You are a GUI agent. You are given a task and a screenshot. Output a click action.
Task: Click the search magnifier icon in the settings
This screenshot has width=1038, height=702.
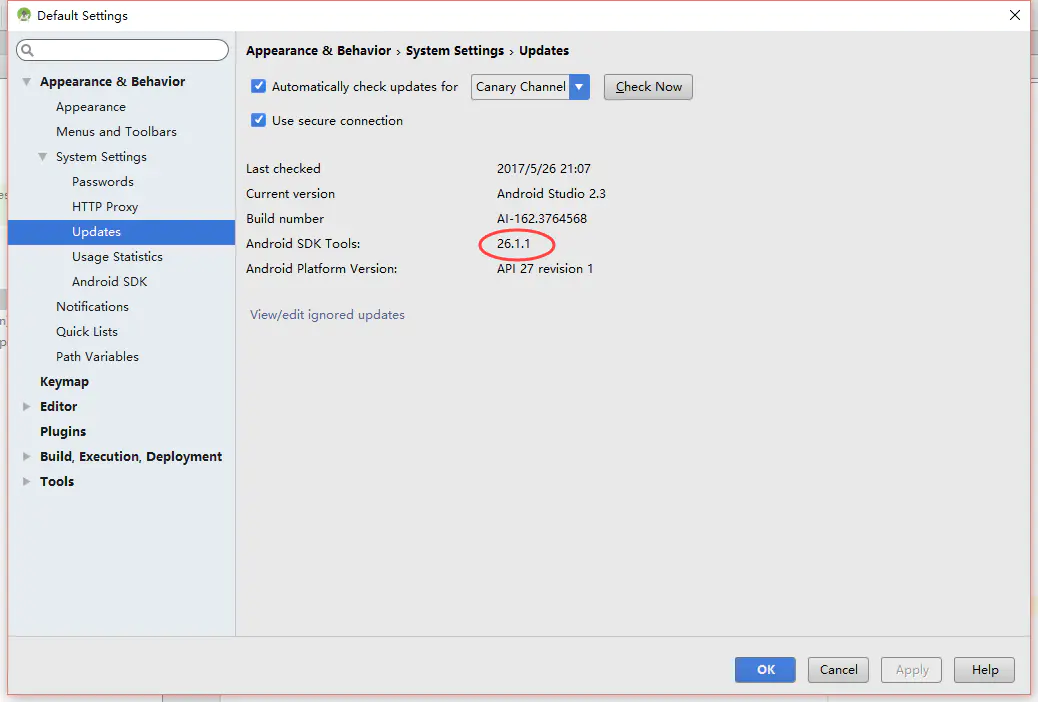click(27, 50)
